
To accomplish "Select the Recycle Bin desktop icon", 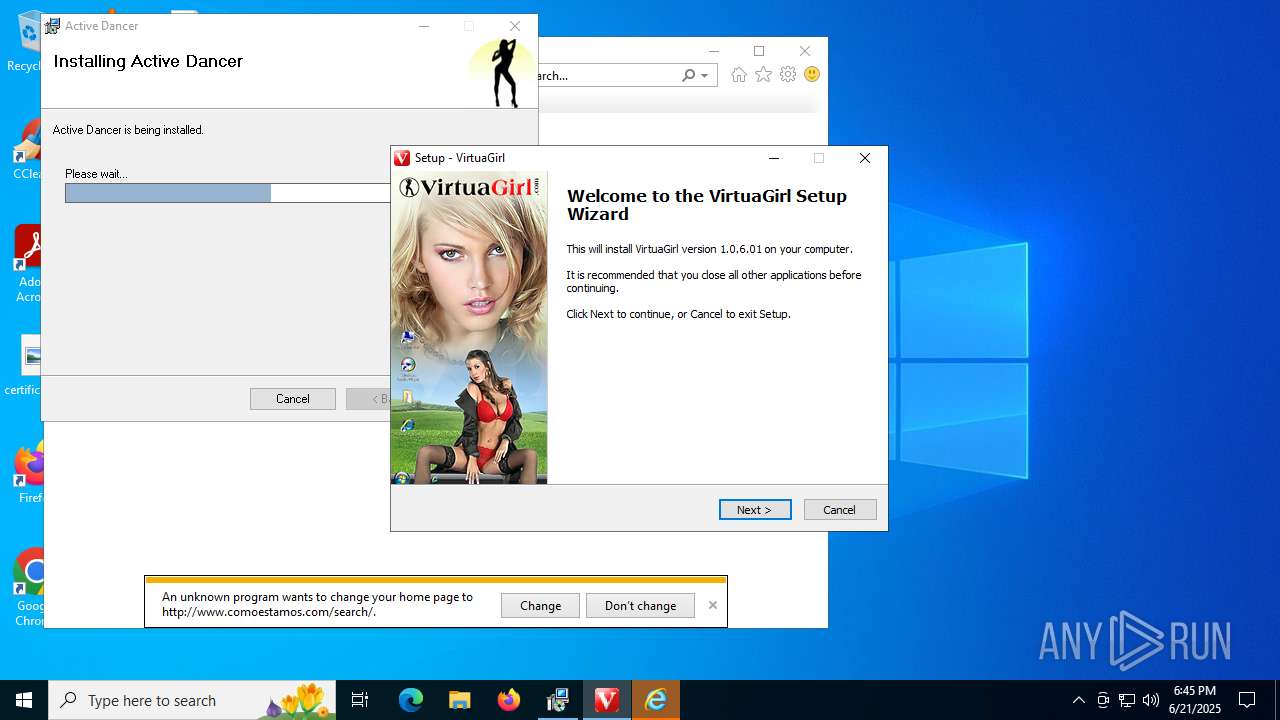I will tap(24, 42).
